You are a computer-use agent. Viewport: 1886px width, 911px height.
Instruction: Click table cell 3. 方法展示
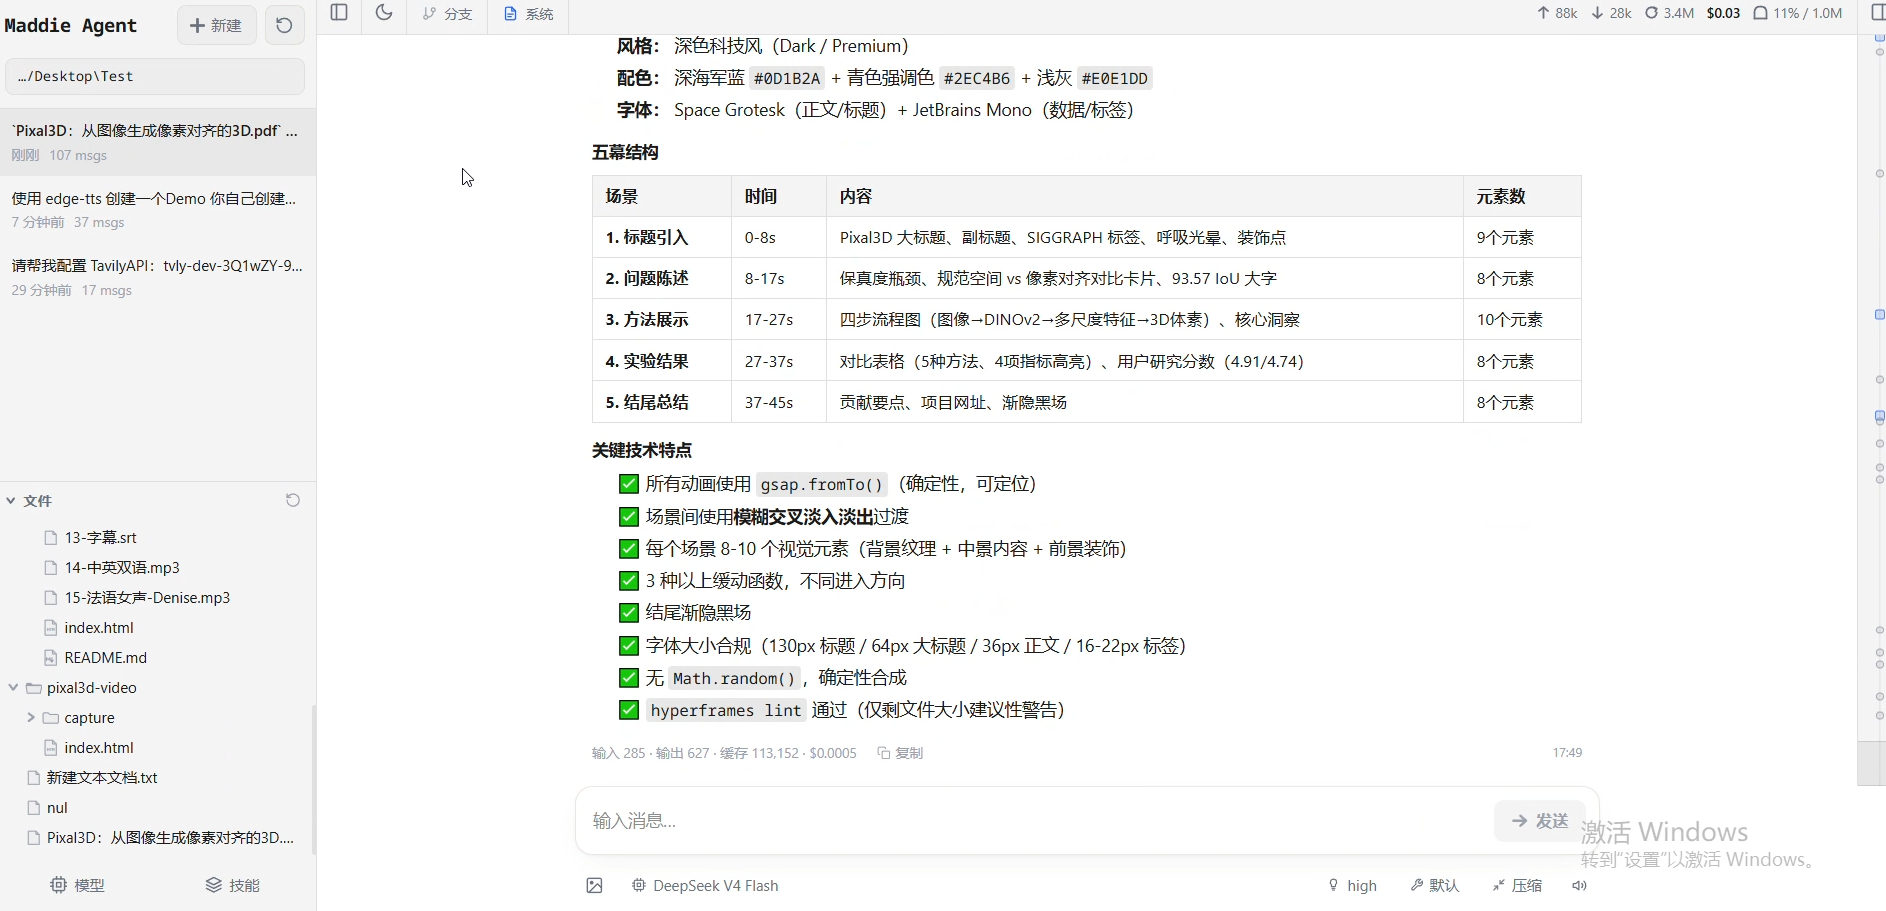pos(662,320)
